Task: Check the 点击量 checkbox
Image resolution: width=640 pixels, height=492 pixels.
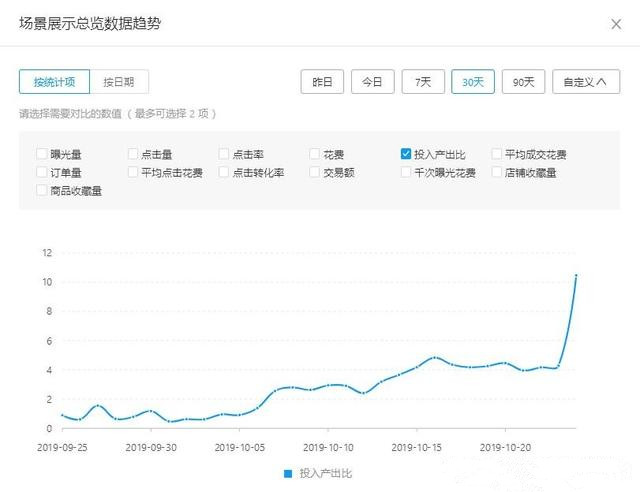Action: 133,154
